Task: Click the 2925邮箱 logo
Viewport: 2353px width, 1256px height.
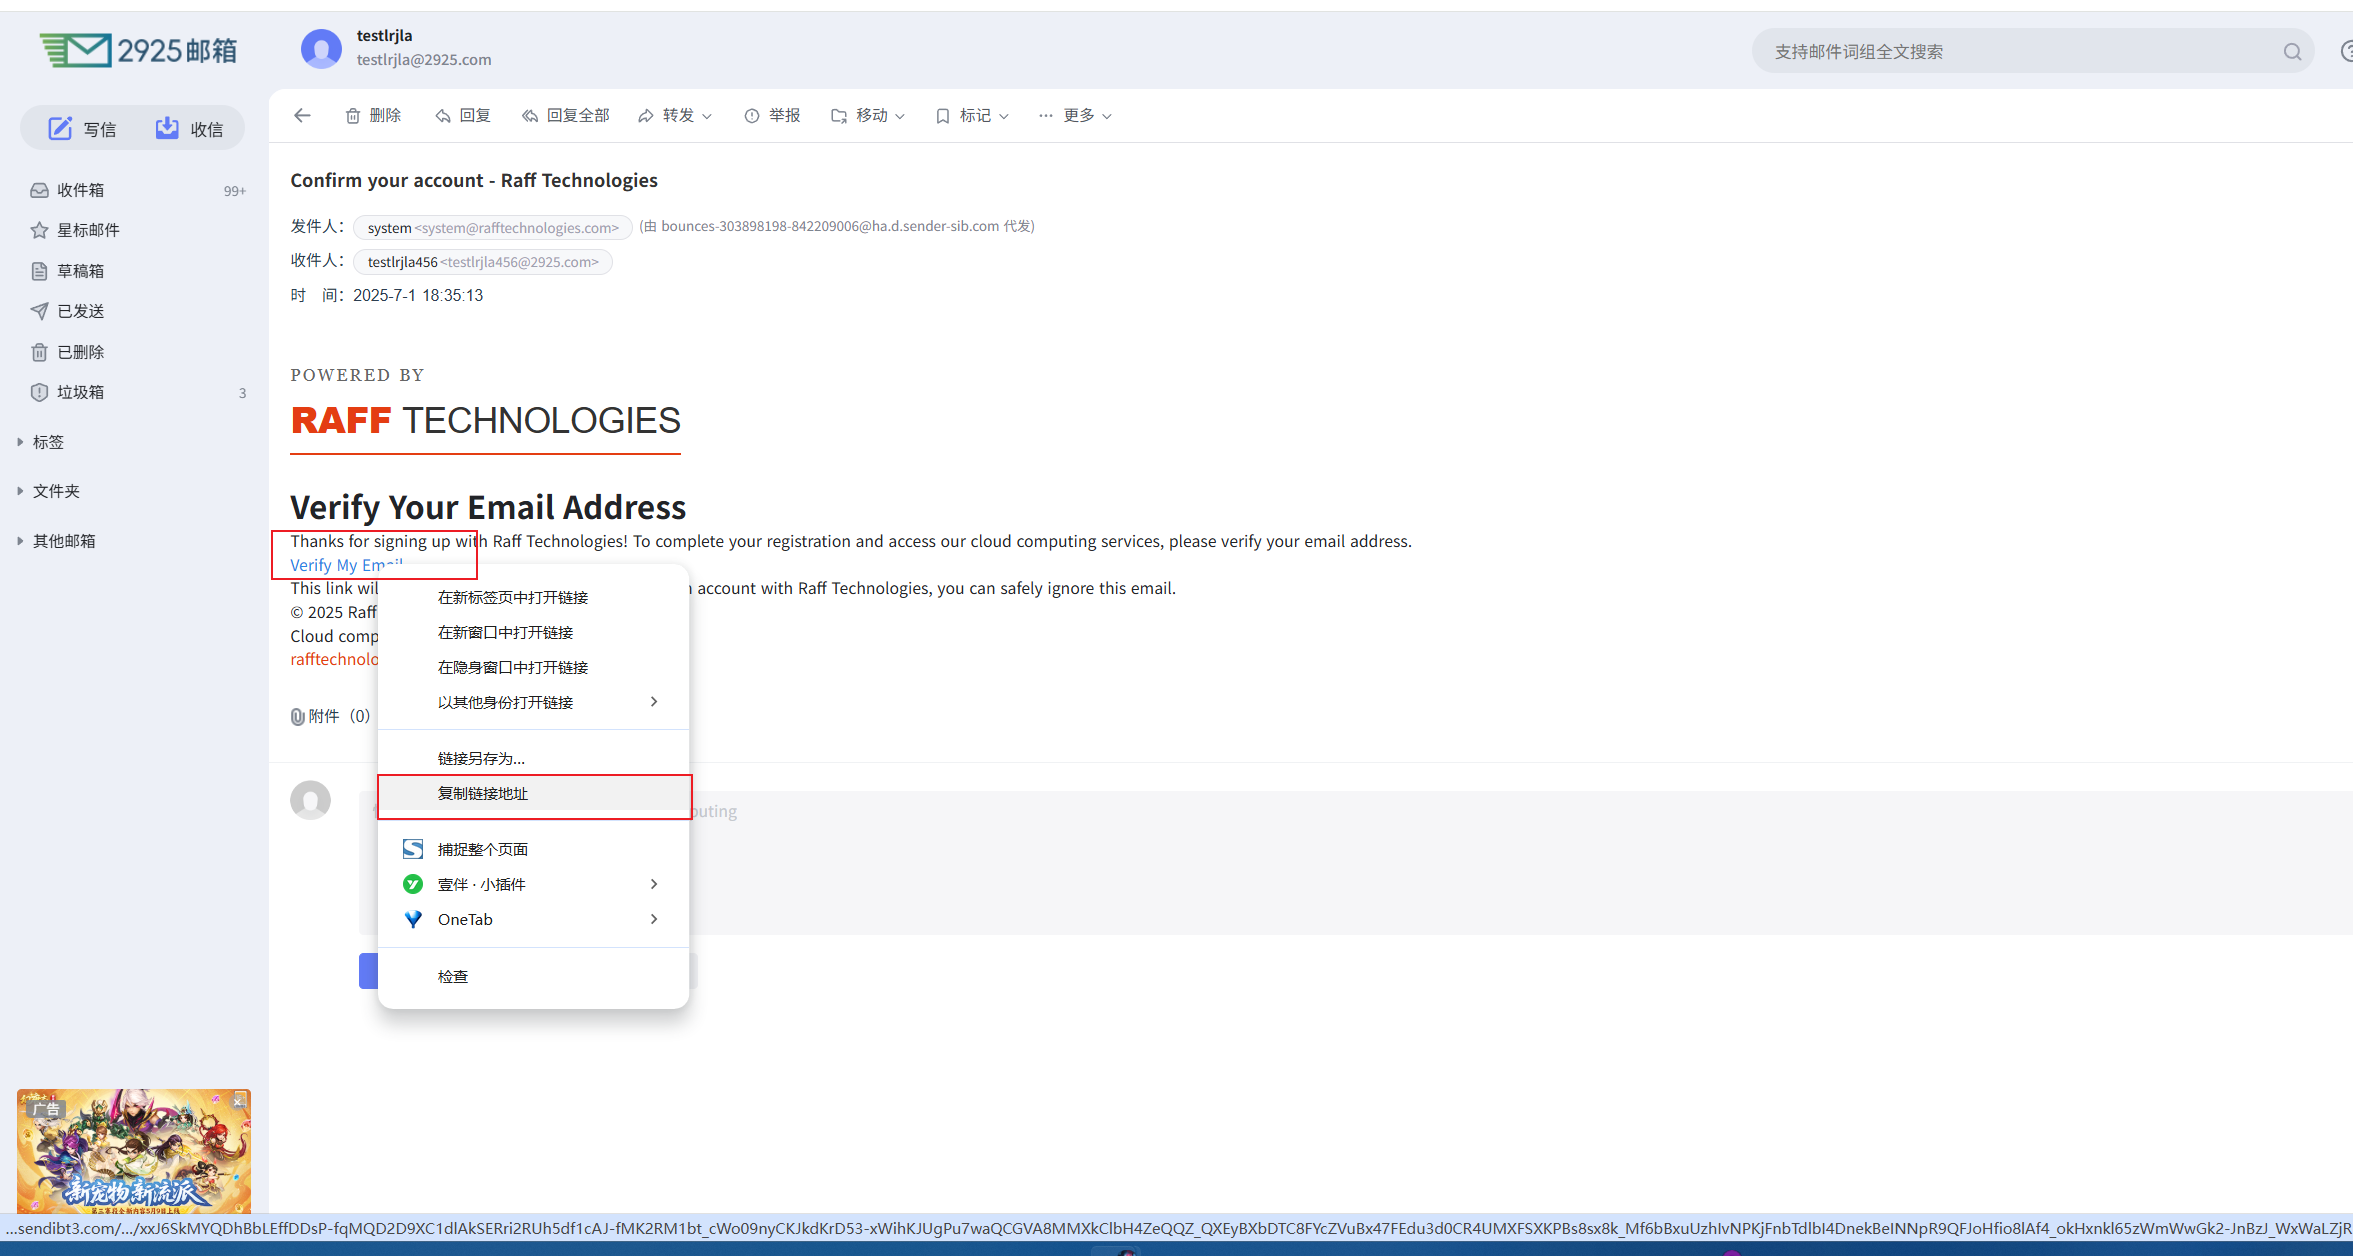Action: tap(139, 50)
